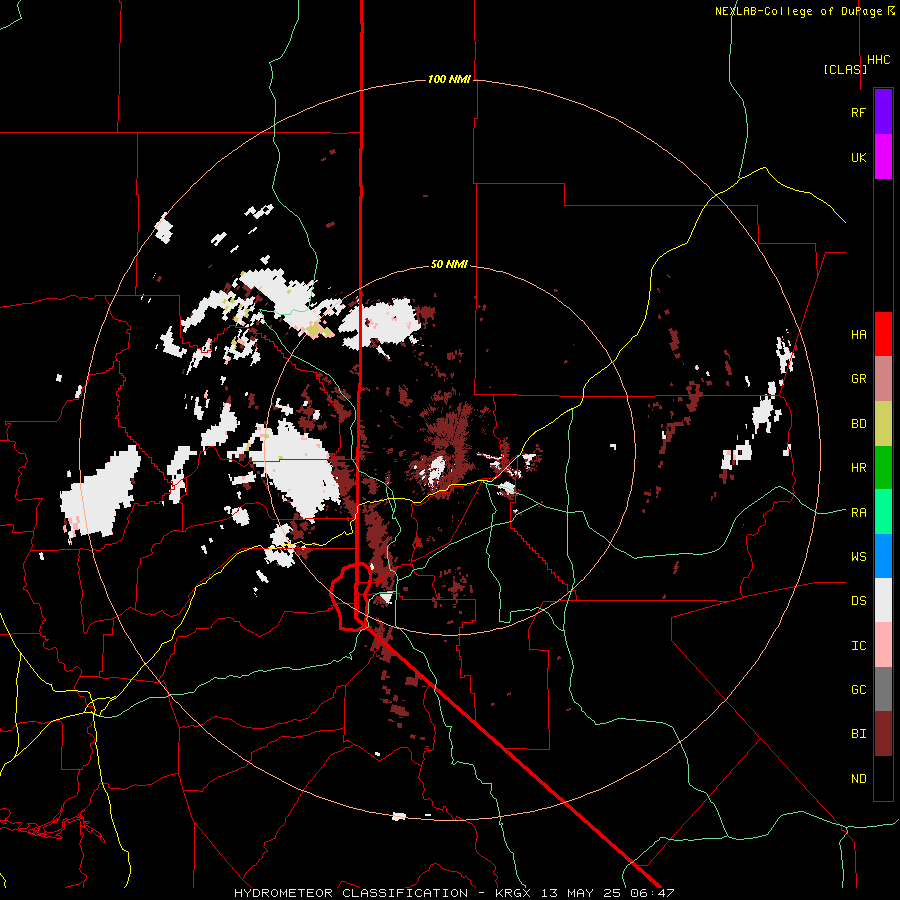Click the red HA legend color swatch

883,334
